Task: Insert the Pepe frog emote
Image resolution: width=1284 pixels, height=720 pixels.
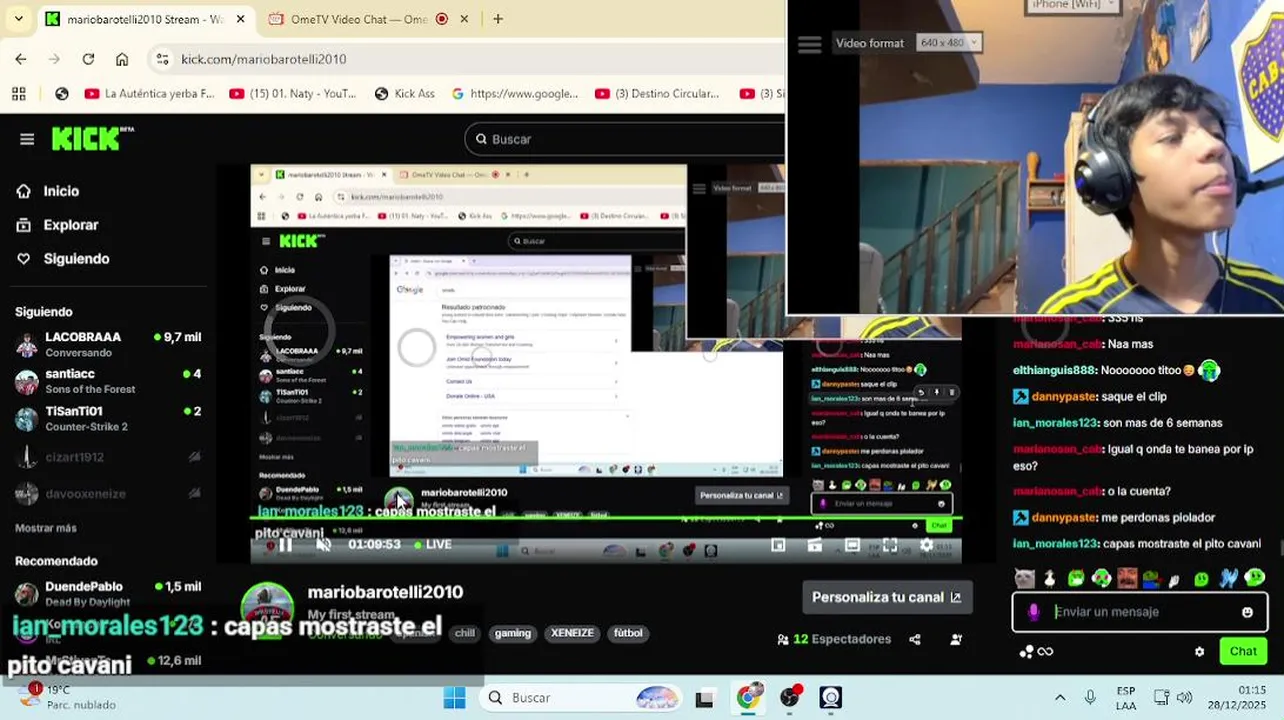Action: (1152, 578)
